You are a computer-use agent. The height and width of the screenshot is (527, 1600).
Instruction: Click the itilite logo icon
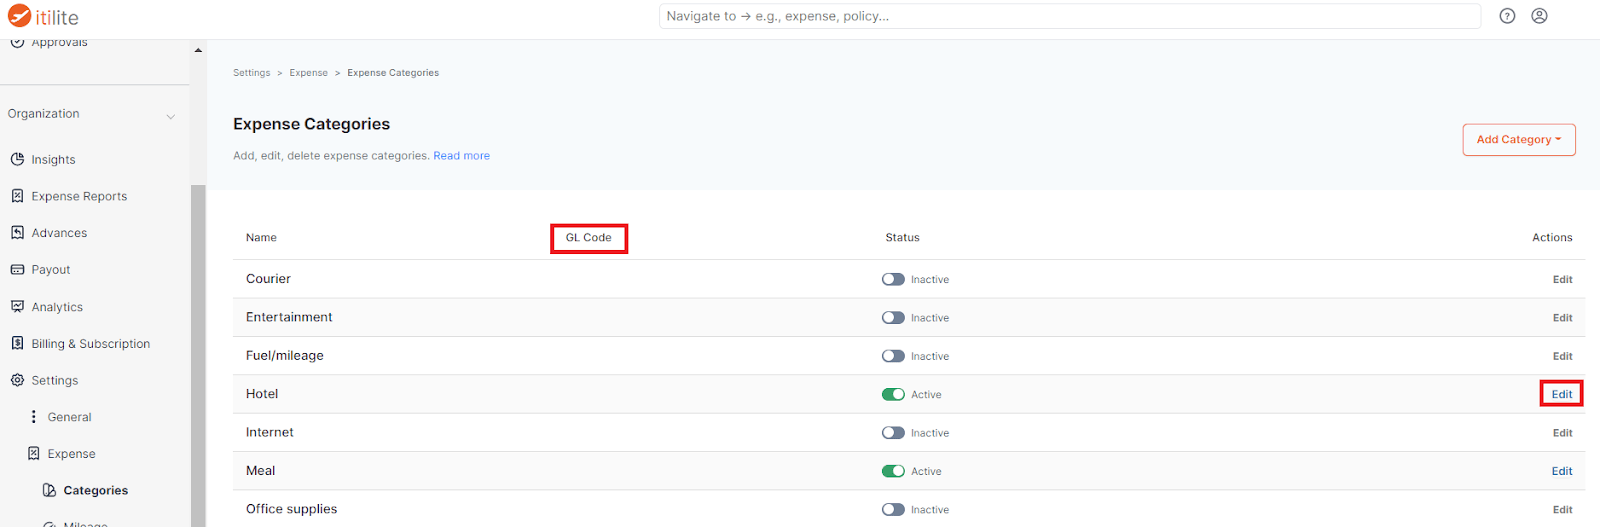tap(19, 16)
